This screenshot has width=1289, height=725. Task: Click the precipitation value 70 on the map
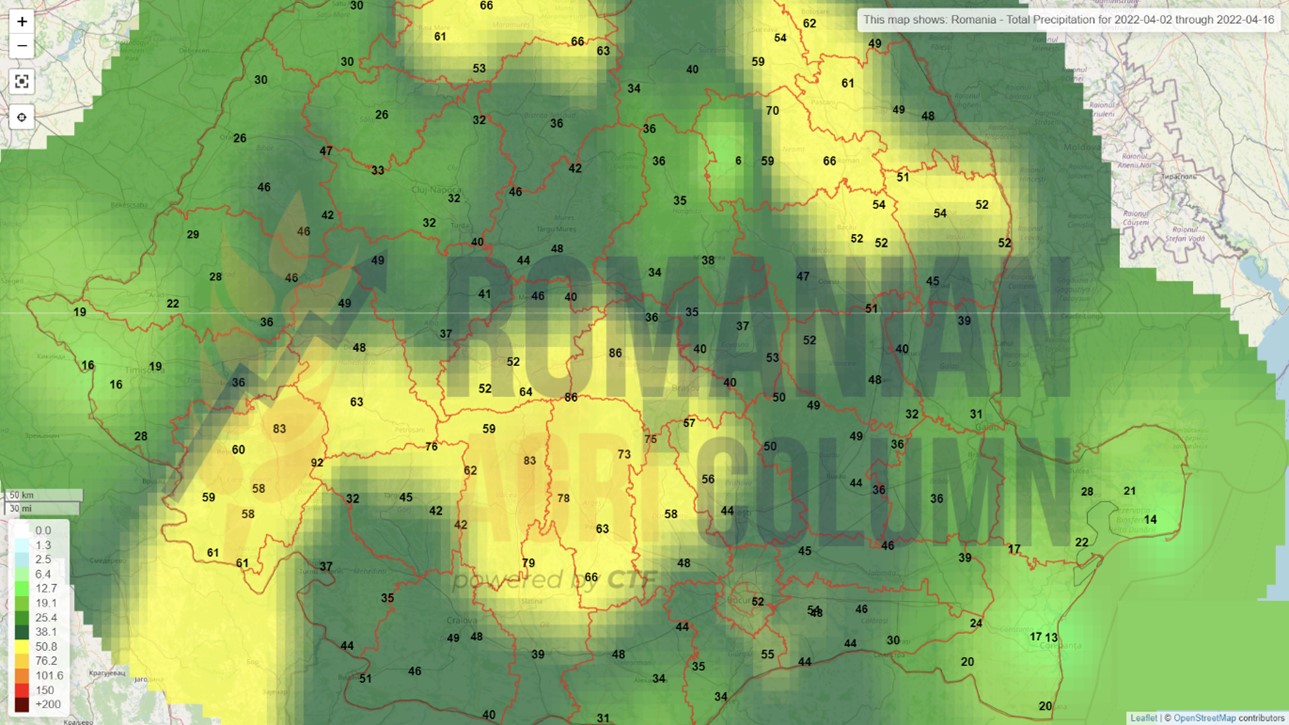772,111
